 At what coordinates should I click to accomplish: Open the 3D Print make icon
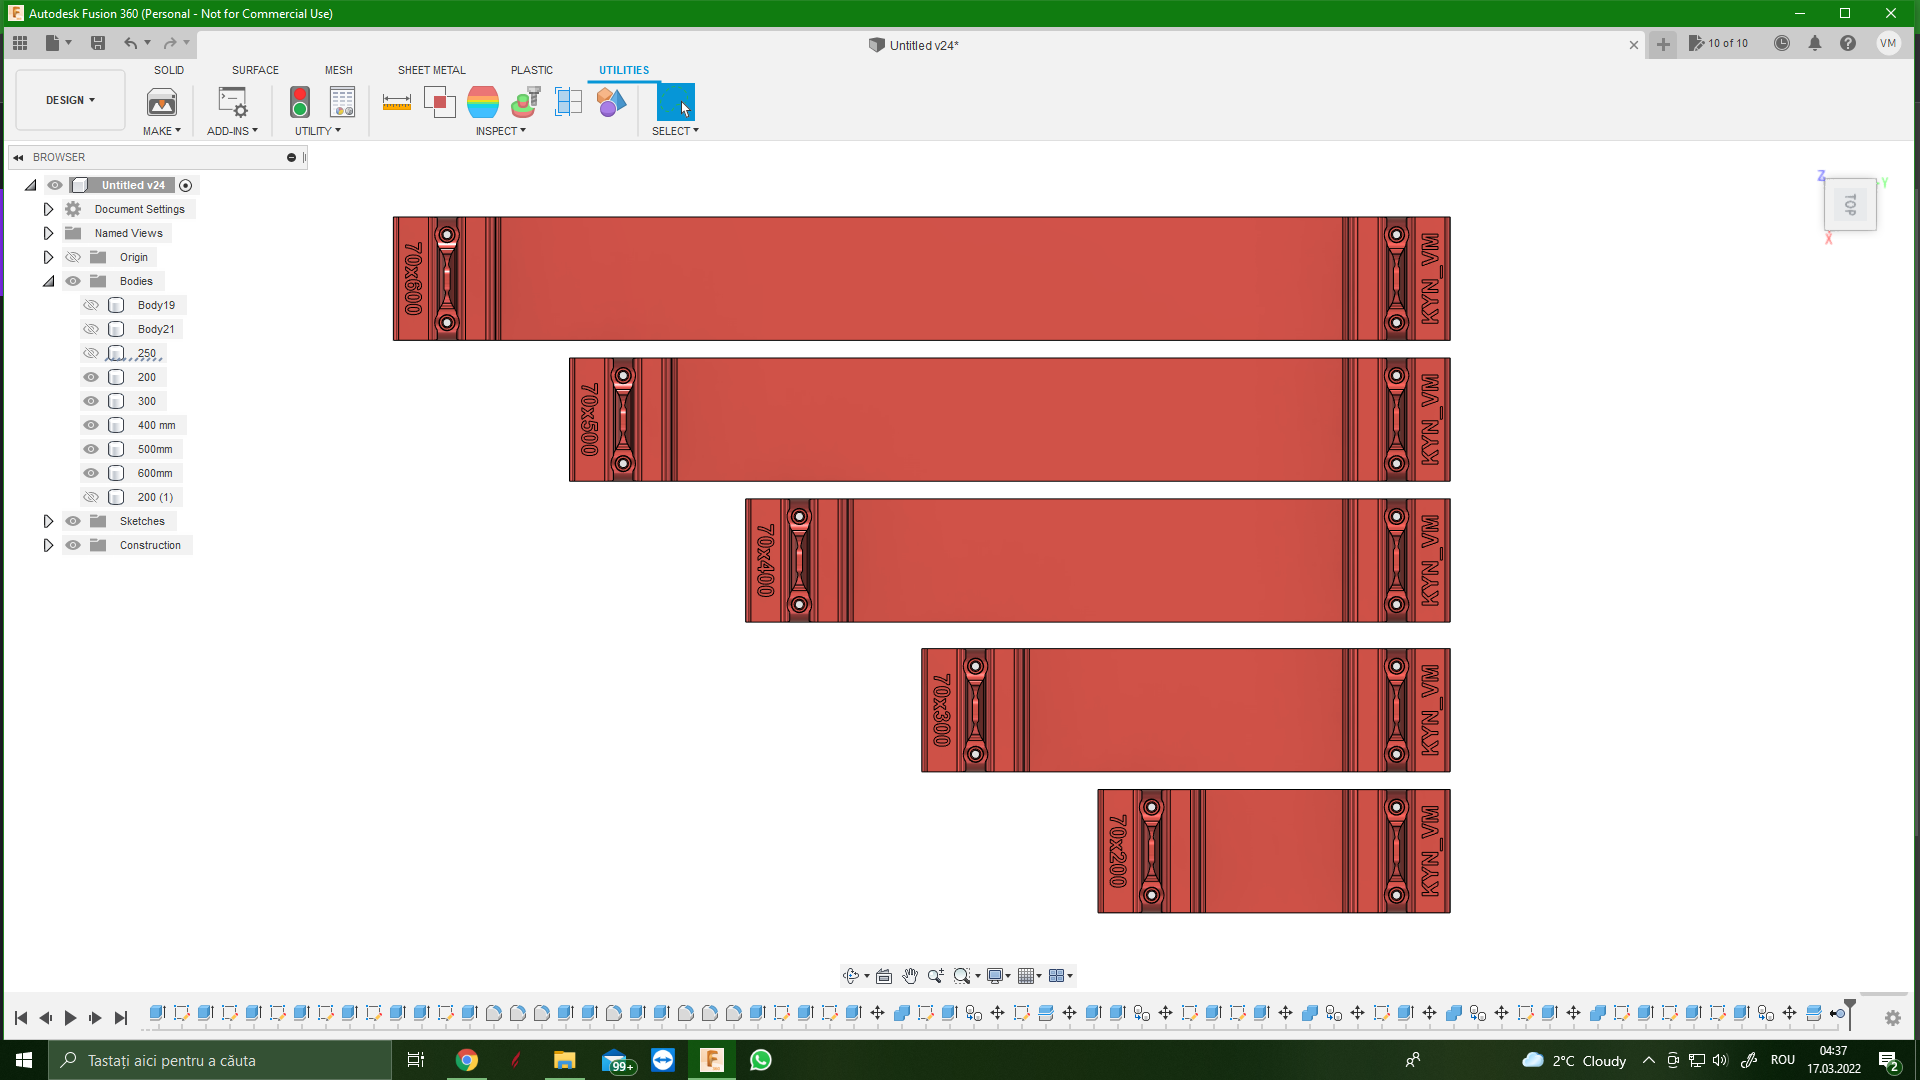tap(162, 102)
